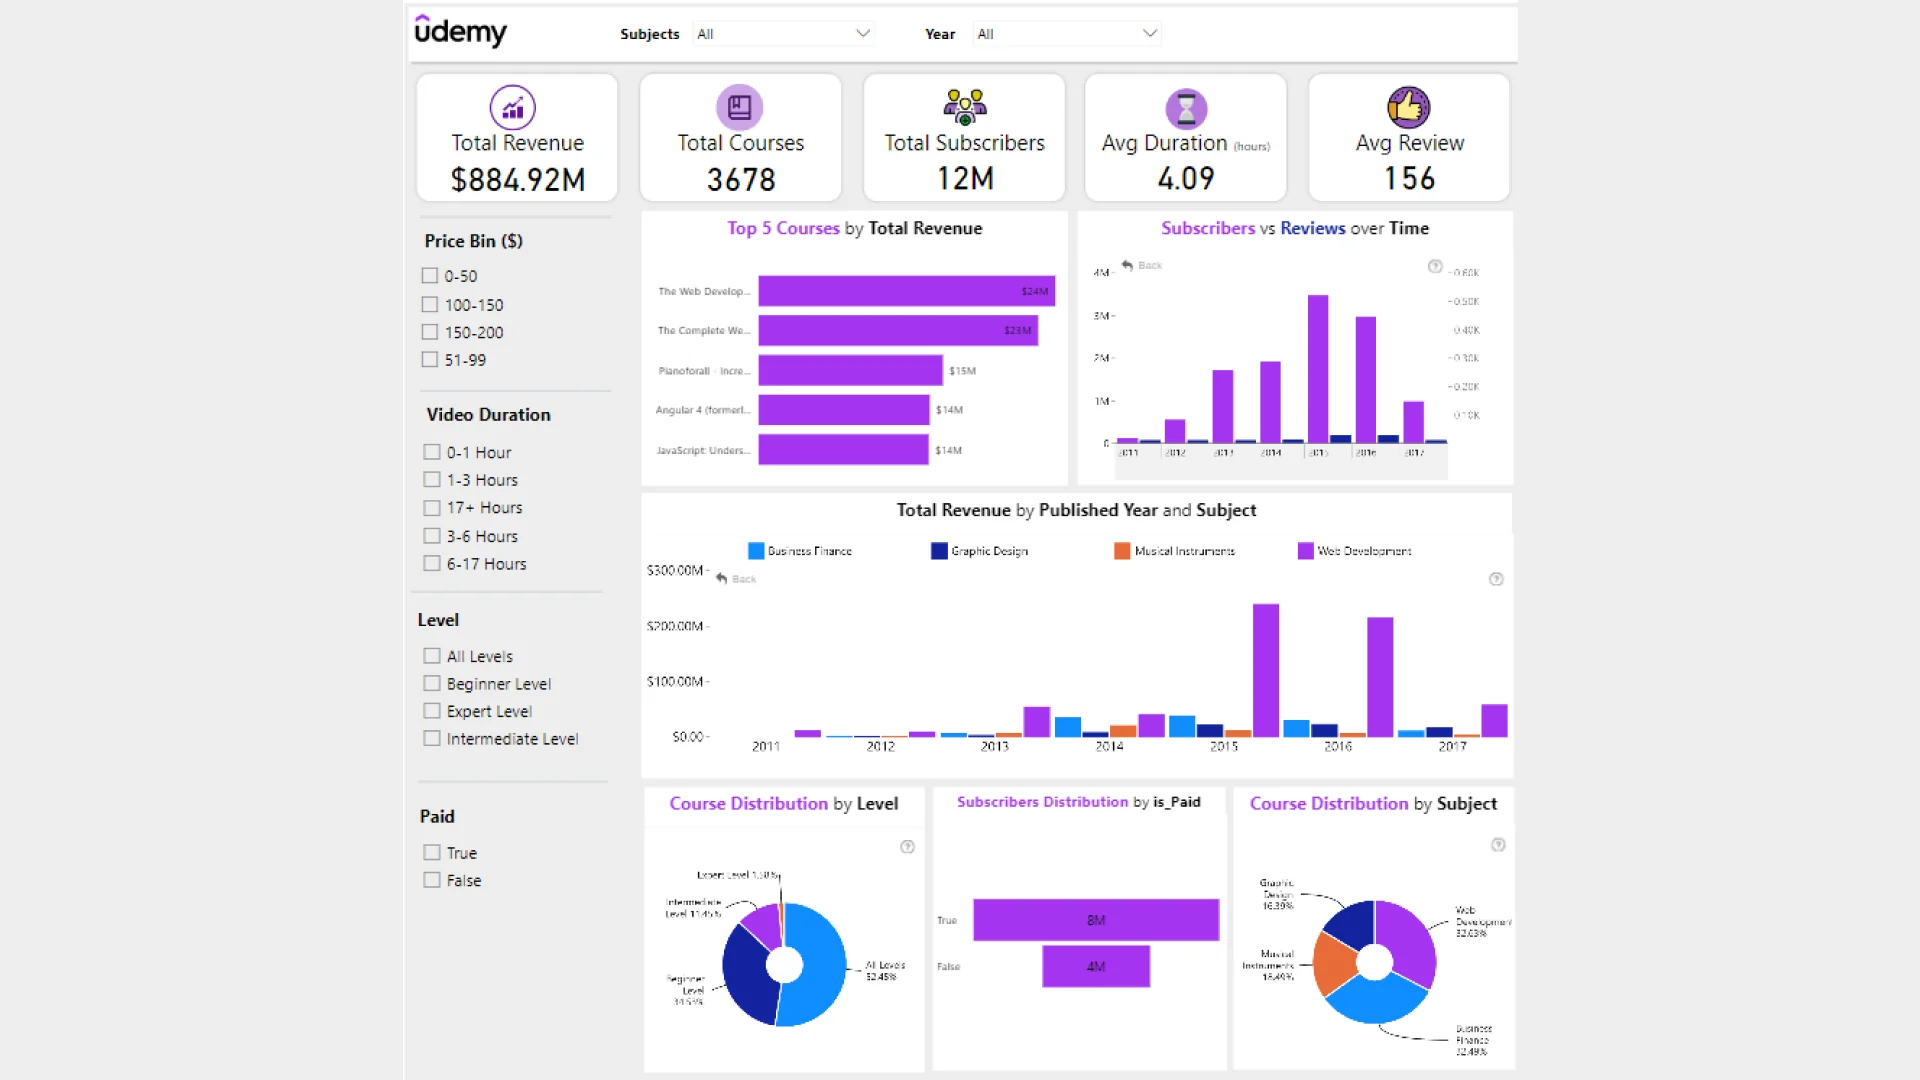Check the Intermediate Level filter
The width and height of the screenshot is (1920, 1080).
(x=432, y=738)
